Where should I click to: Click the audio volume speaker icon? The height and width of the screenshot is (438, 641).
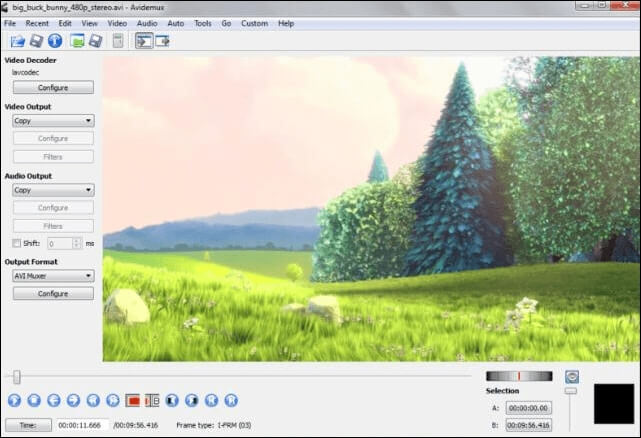(572, 377)
